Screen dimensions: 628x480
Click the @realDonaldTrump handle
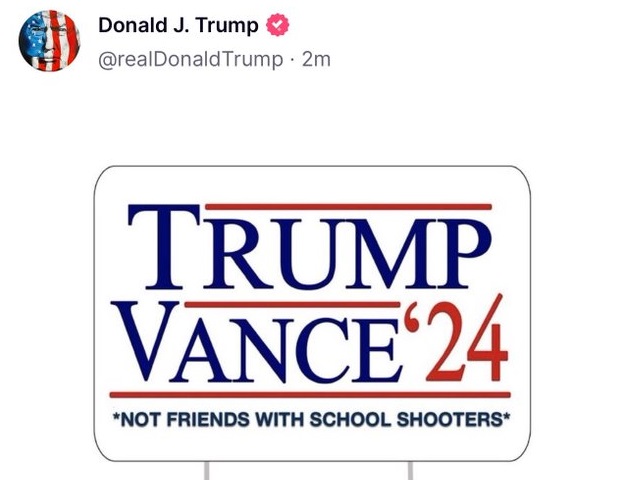pos(190,59)
